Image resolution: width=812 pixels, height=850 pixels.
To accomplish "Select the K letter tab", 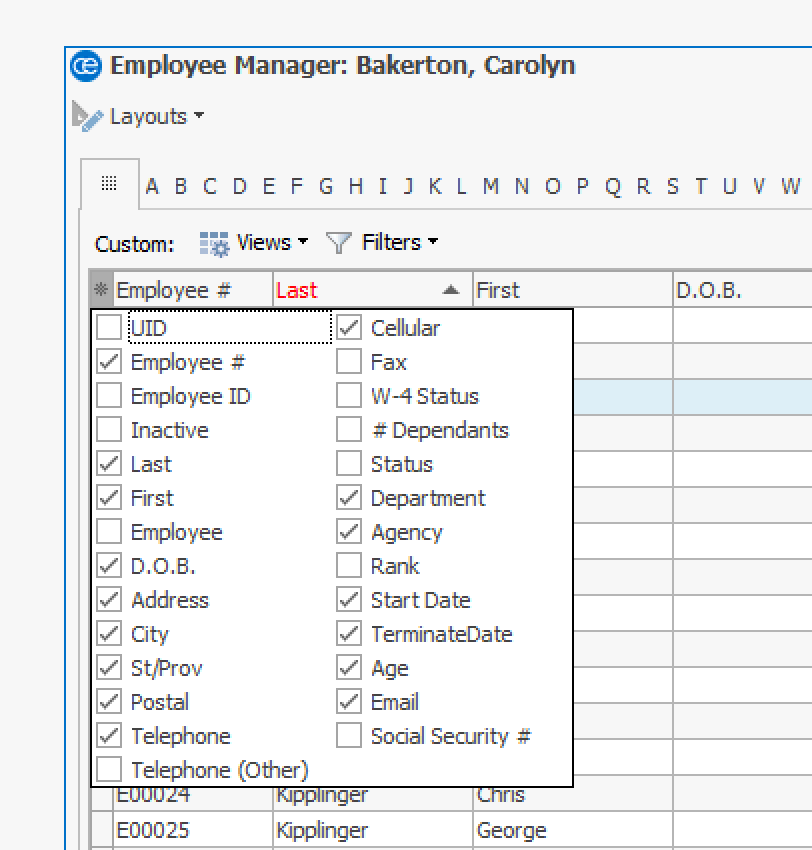I will click(x=435, y=186).
